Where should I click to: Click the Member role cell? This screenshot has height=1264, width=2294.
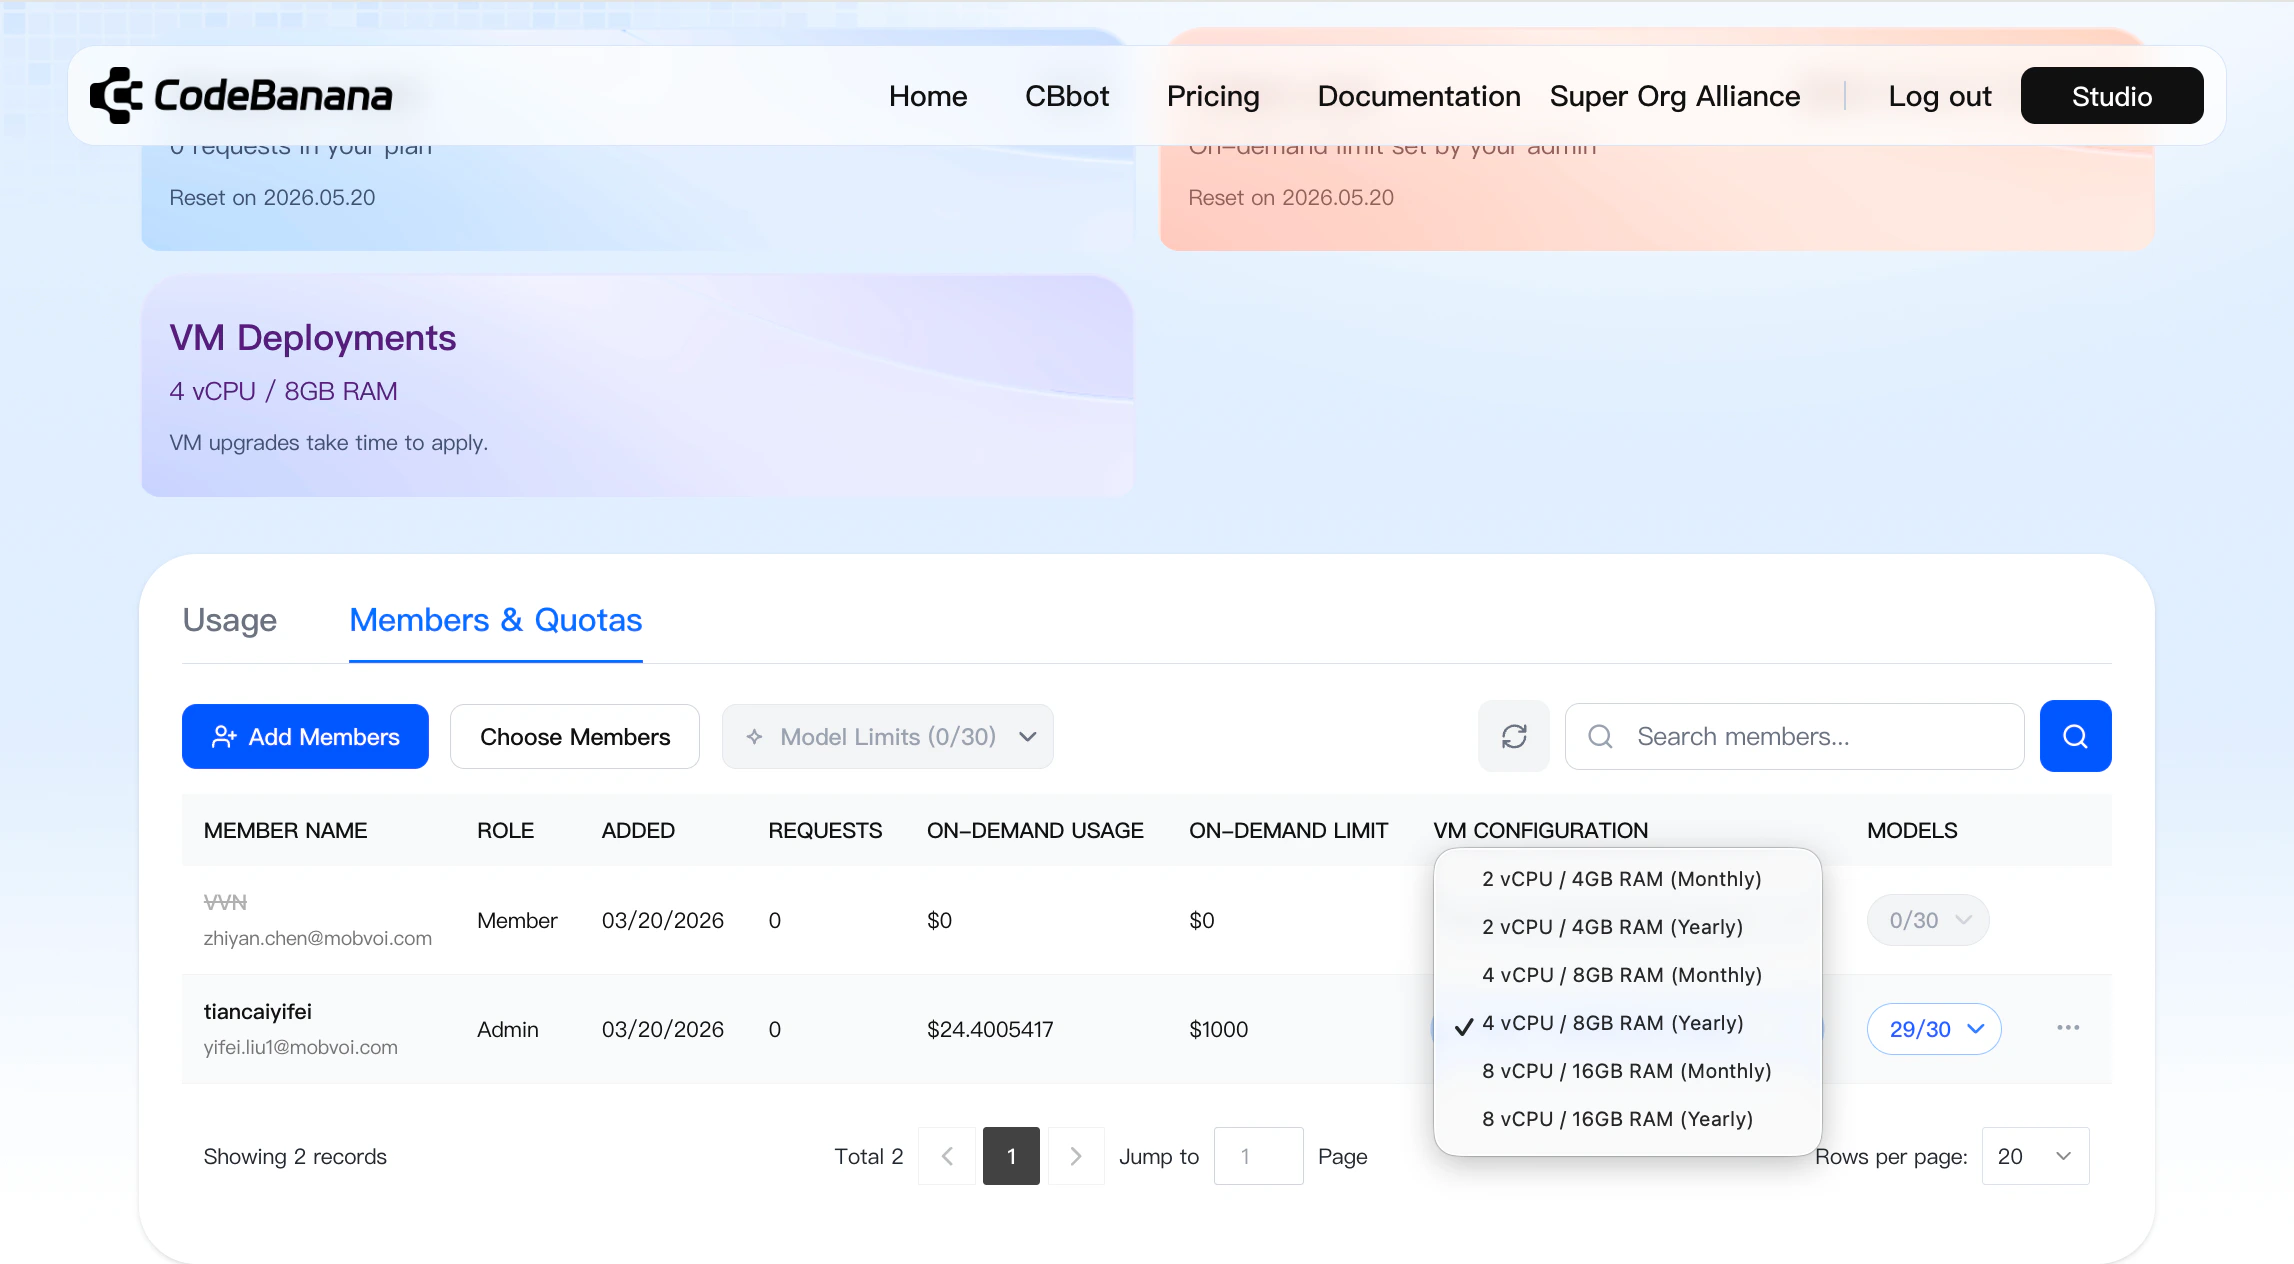coord(517,920)
